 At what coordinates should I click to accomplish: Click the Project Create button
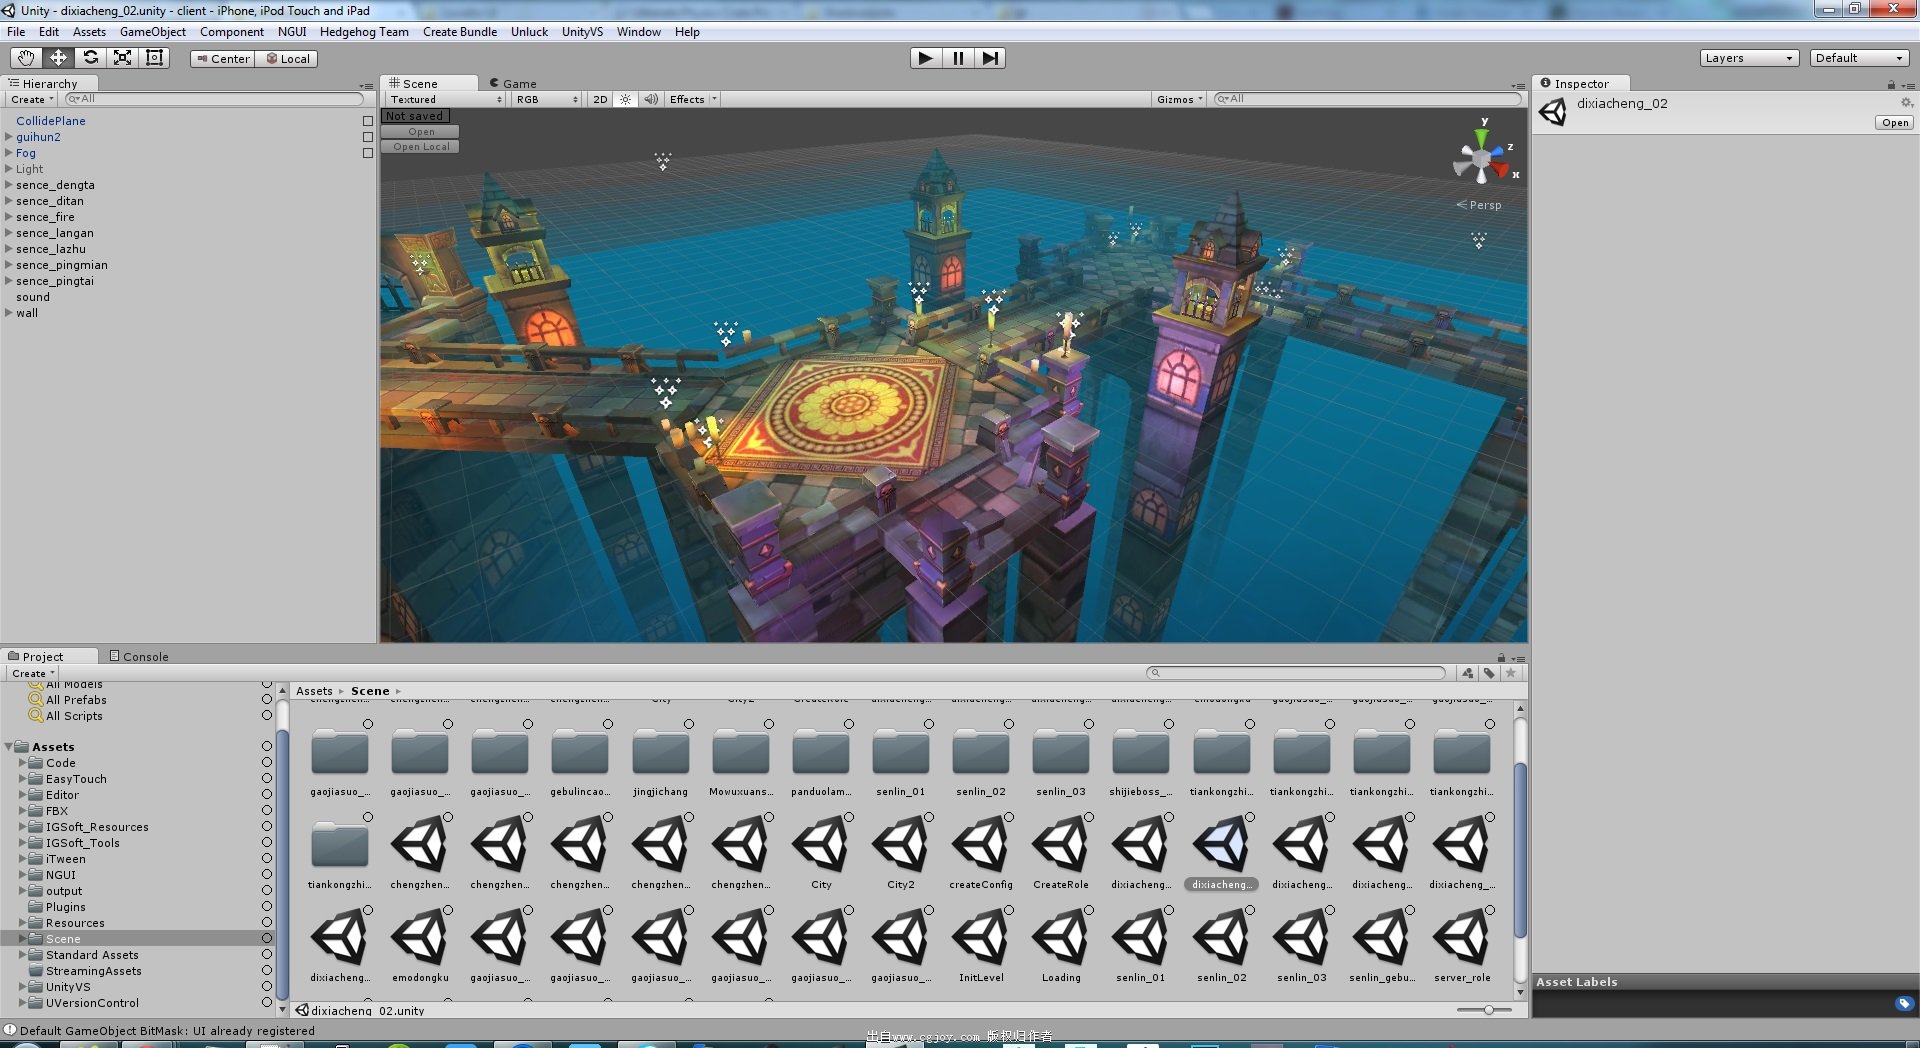pyautogui.click(x=33, y=673)
